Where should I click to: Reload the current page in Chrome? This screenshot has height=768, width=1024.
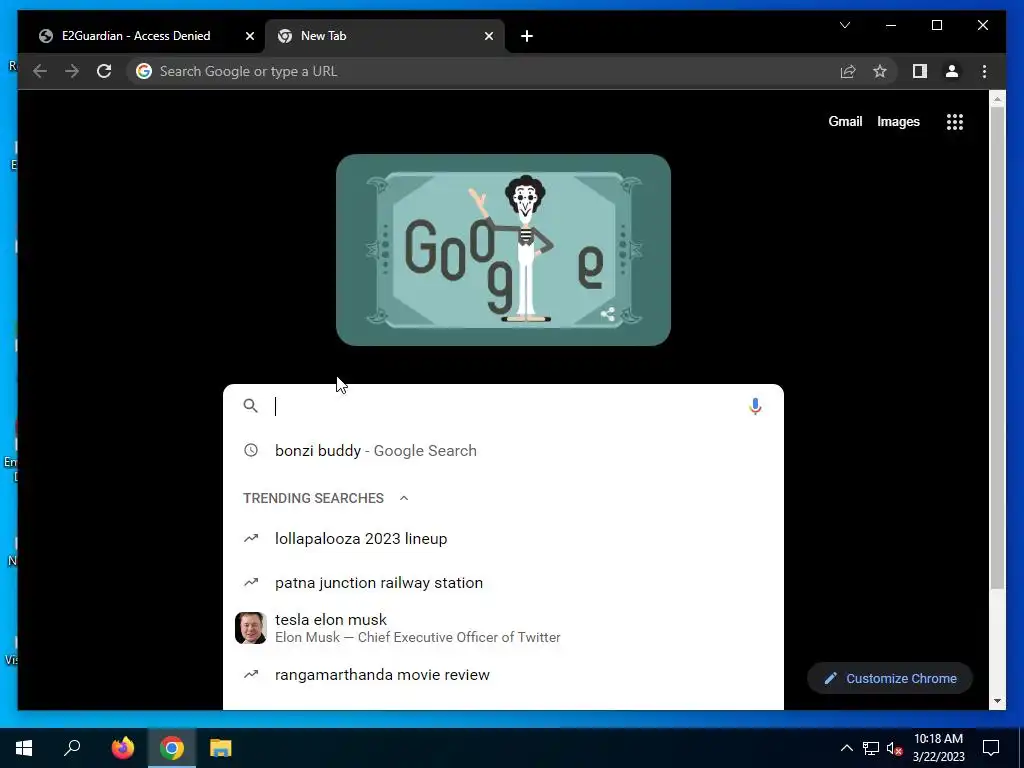tap(104, 71)
